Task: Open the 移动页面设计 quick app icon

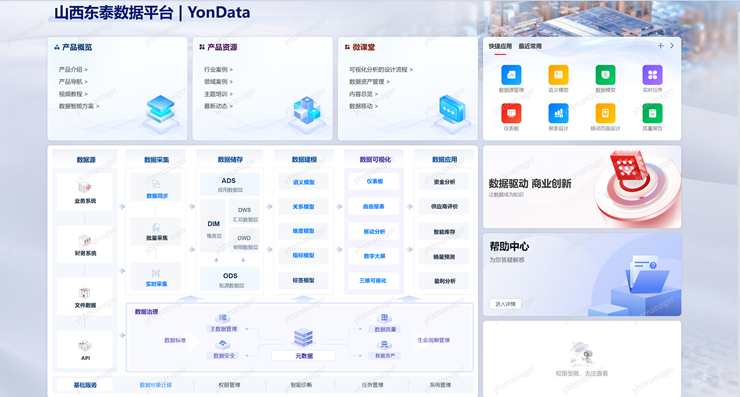Action: click(x=605, y=113)
